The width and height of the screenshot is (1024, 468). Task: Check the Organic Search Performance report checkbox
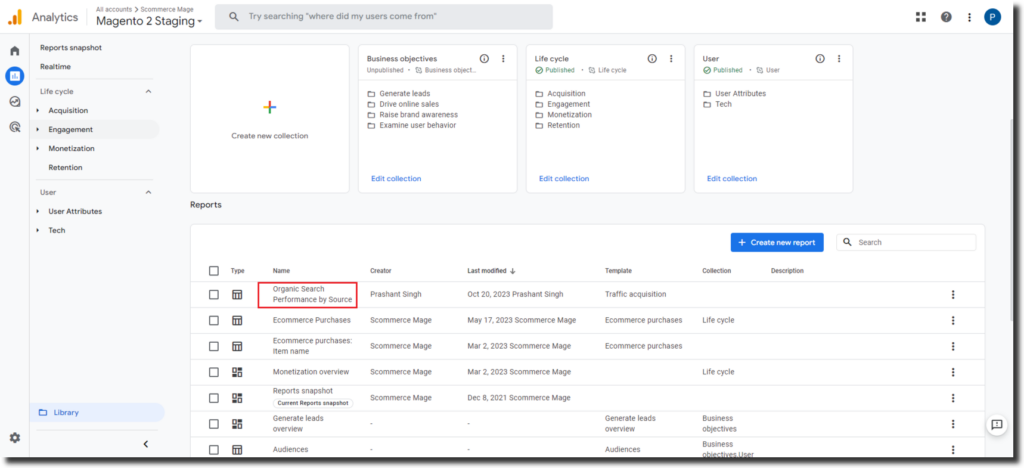pyautogui.click(x=214, y=294)
